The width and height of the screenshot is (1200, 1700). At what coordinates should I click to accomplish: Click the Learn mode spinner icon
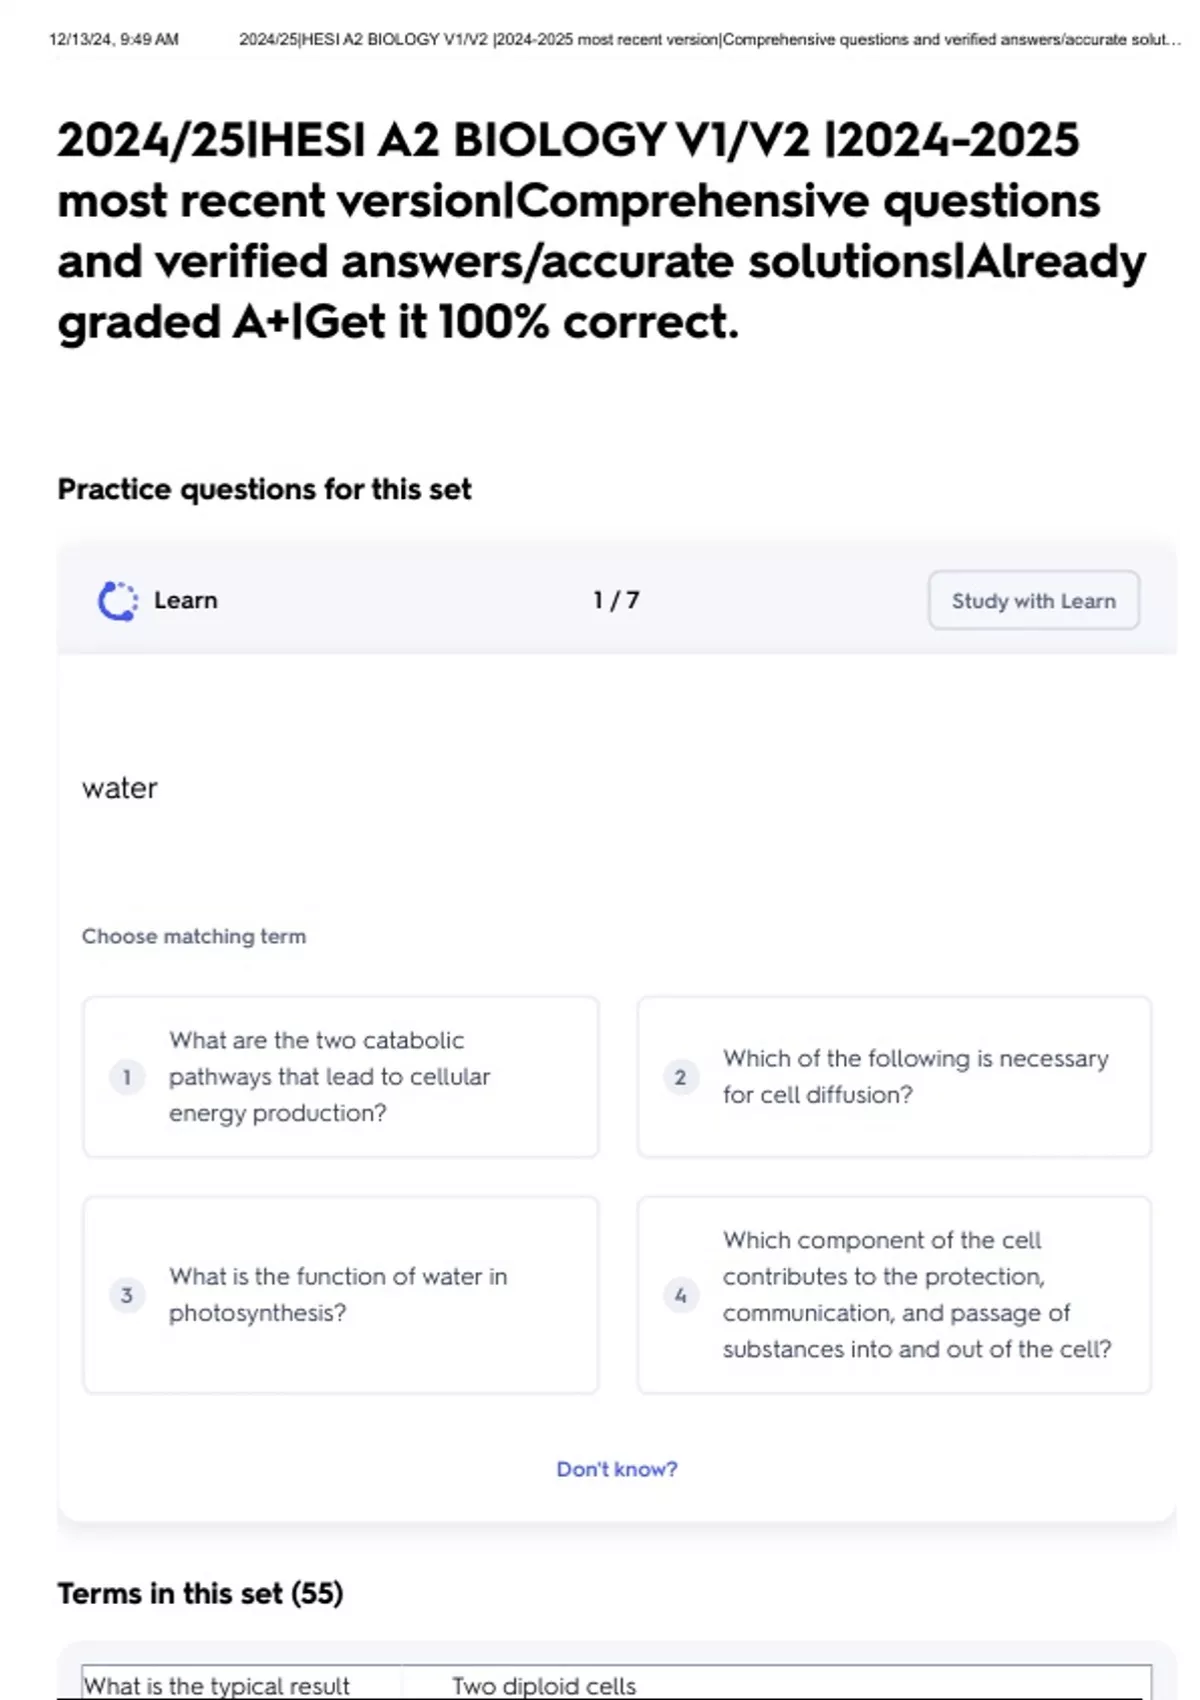click(x=117, y=601)
